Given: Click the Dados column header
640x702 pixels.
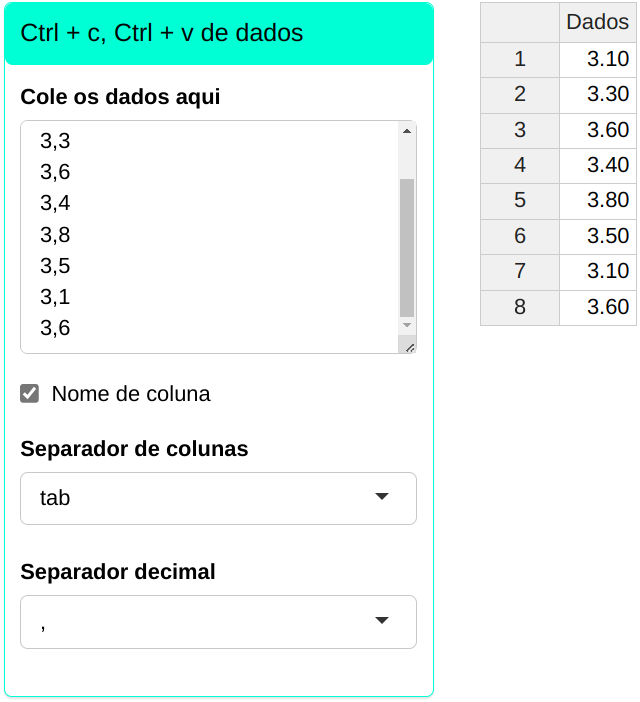Looking at the screenshot, I should click(x=597, y=22).
